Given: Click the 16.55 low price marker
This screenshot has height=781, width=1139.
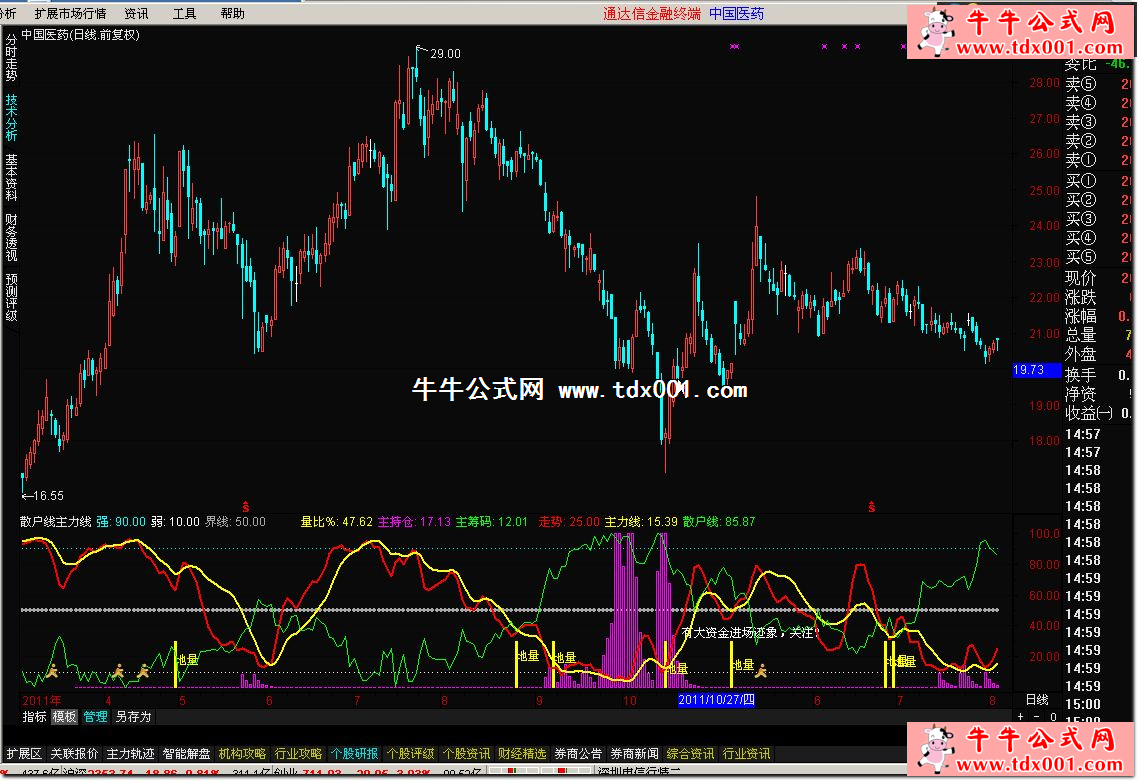Looking at the screenshot, I should coord(43,495).
